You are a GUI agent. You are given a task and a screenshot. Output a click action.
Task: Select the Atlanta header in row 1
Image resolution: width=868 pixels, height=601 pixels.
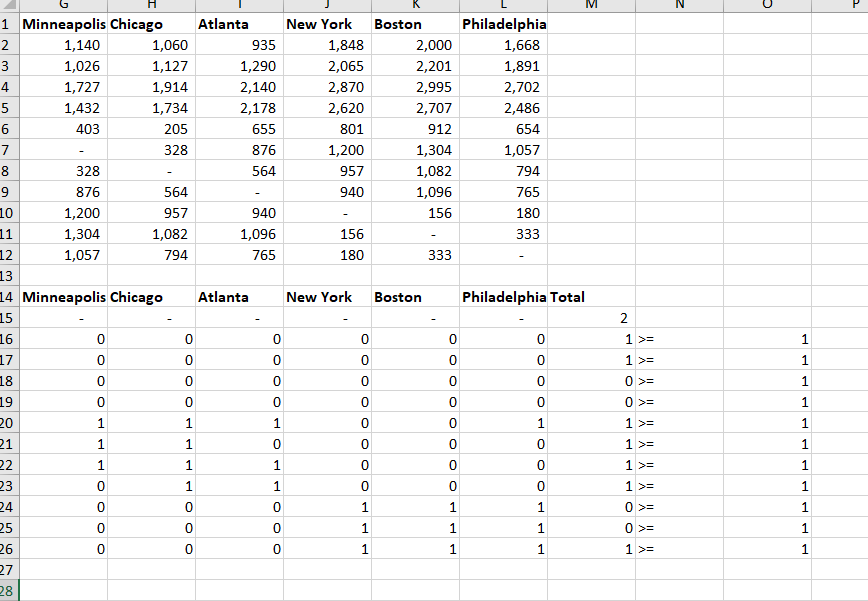[239, 24]
